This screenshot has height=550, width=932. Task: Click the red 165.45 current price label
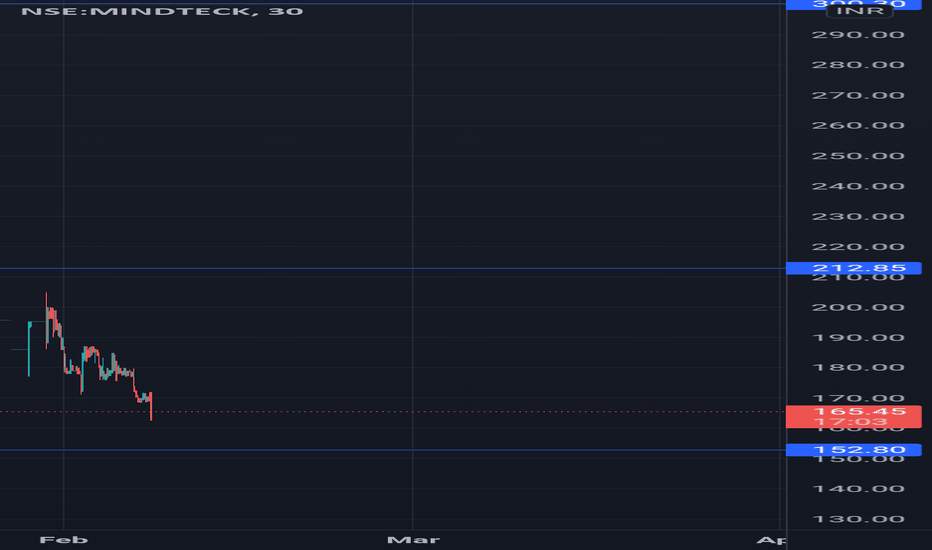854,416
